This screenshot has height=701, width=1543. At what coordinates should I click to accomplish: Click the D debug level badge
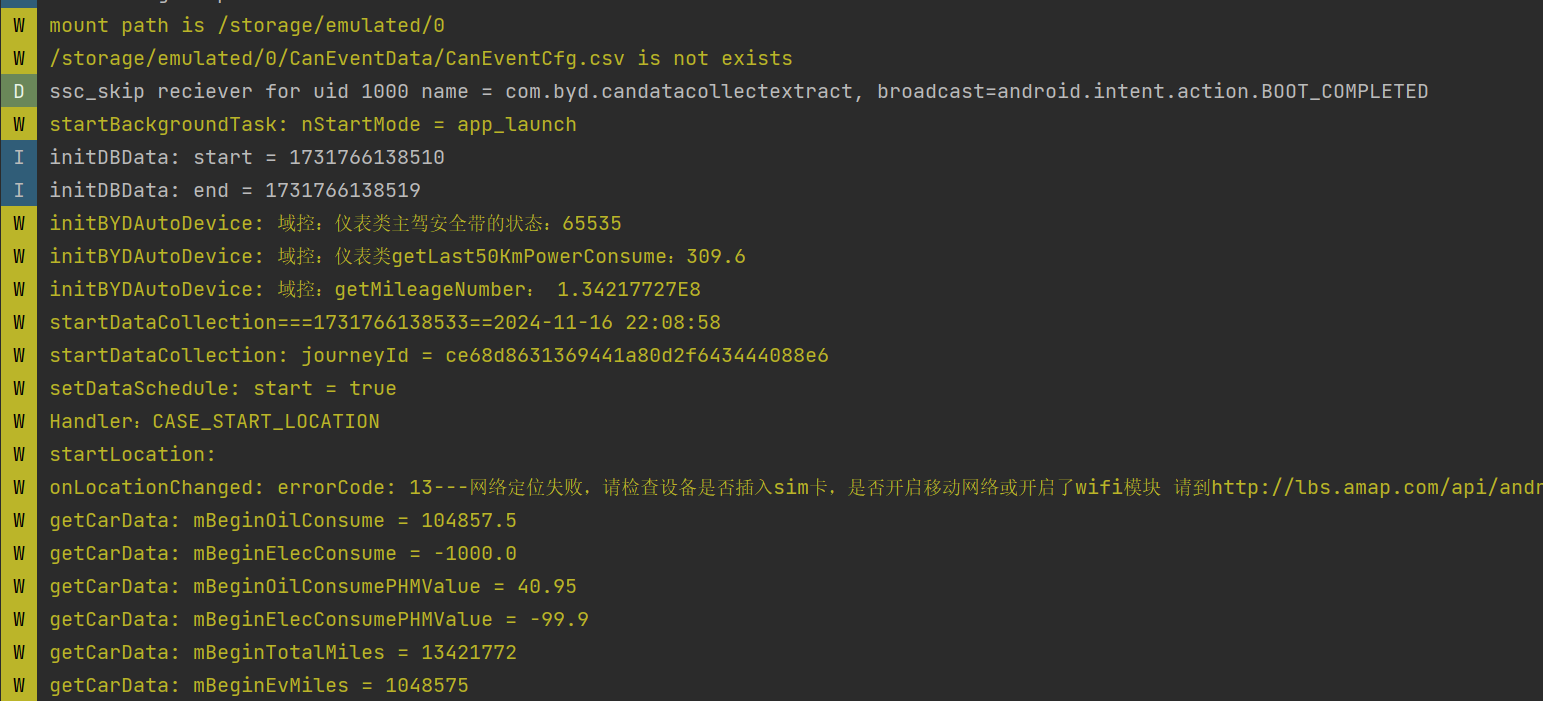pyautogui.click(x=18, y=92)
